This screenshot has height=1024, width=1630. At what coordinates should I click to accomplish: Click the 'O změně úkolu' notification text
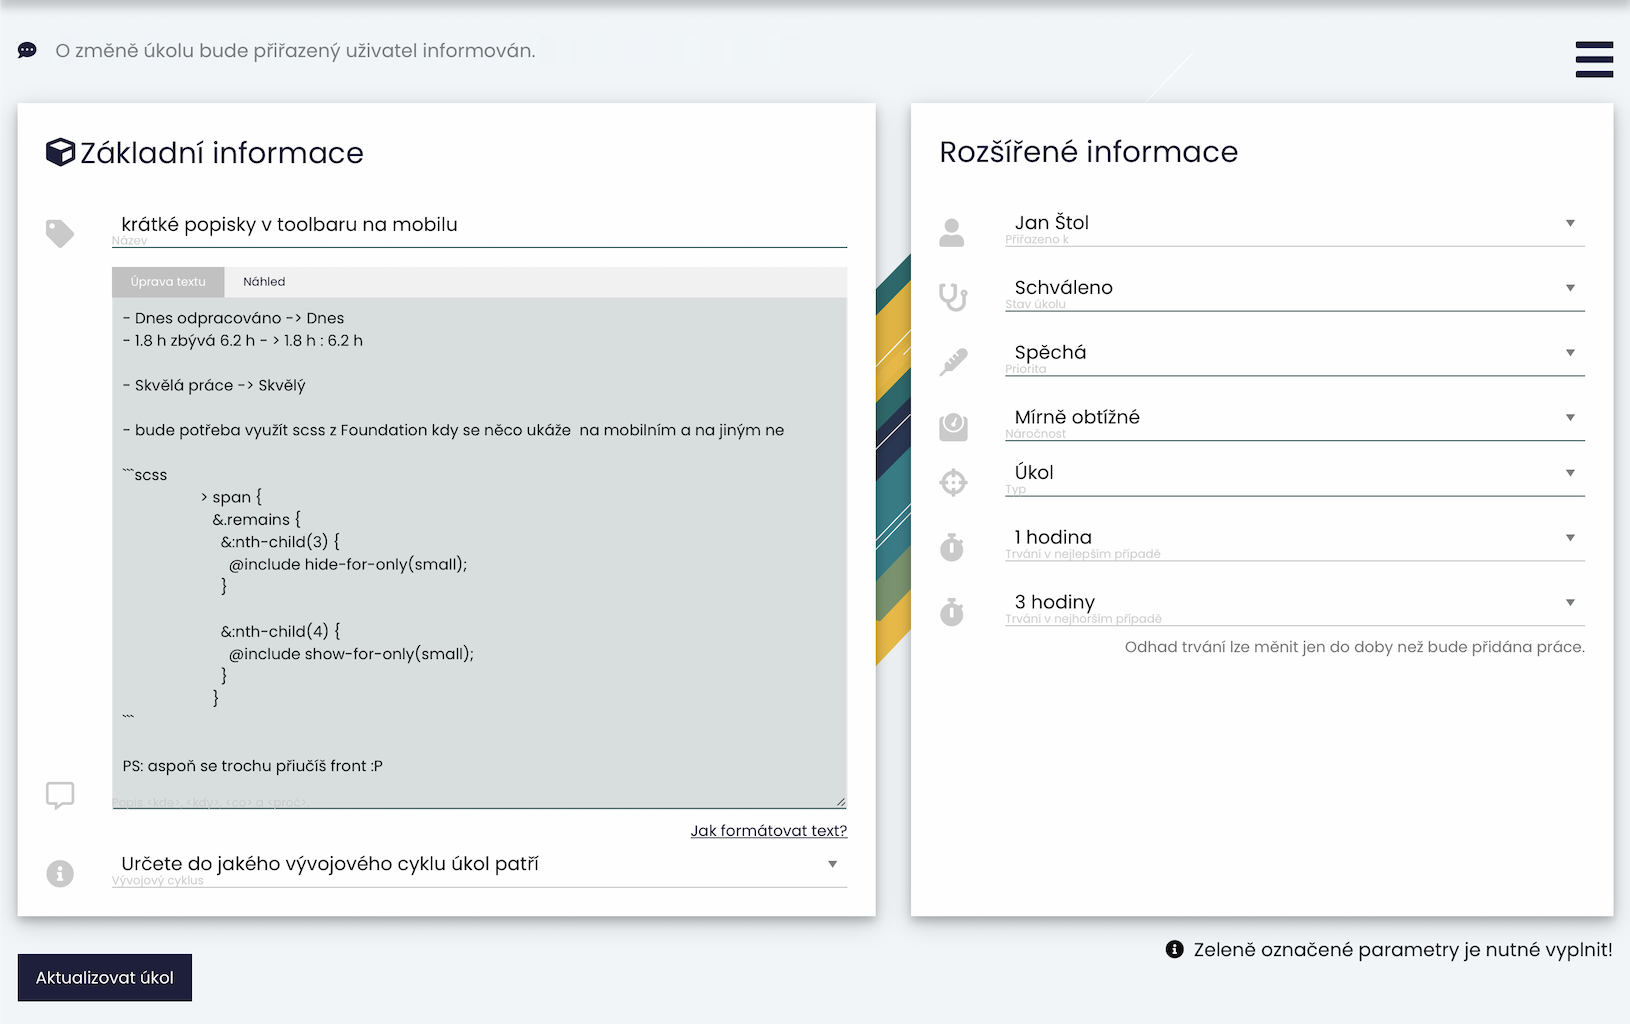click(295, 50)
